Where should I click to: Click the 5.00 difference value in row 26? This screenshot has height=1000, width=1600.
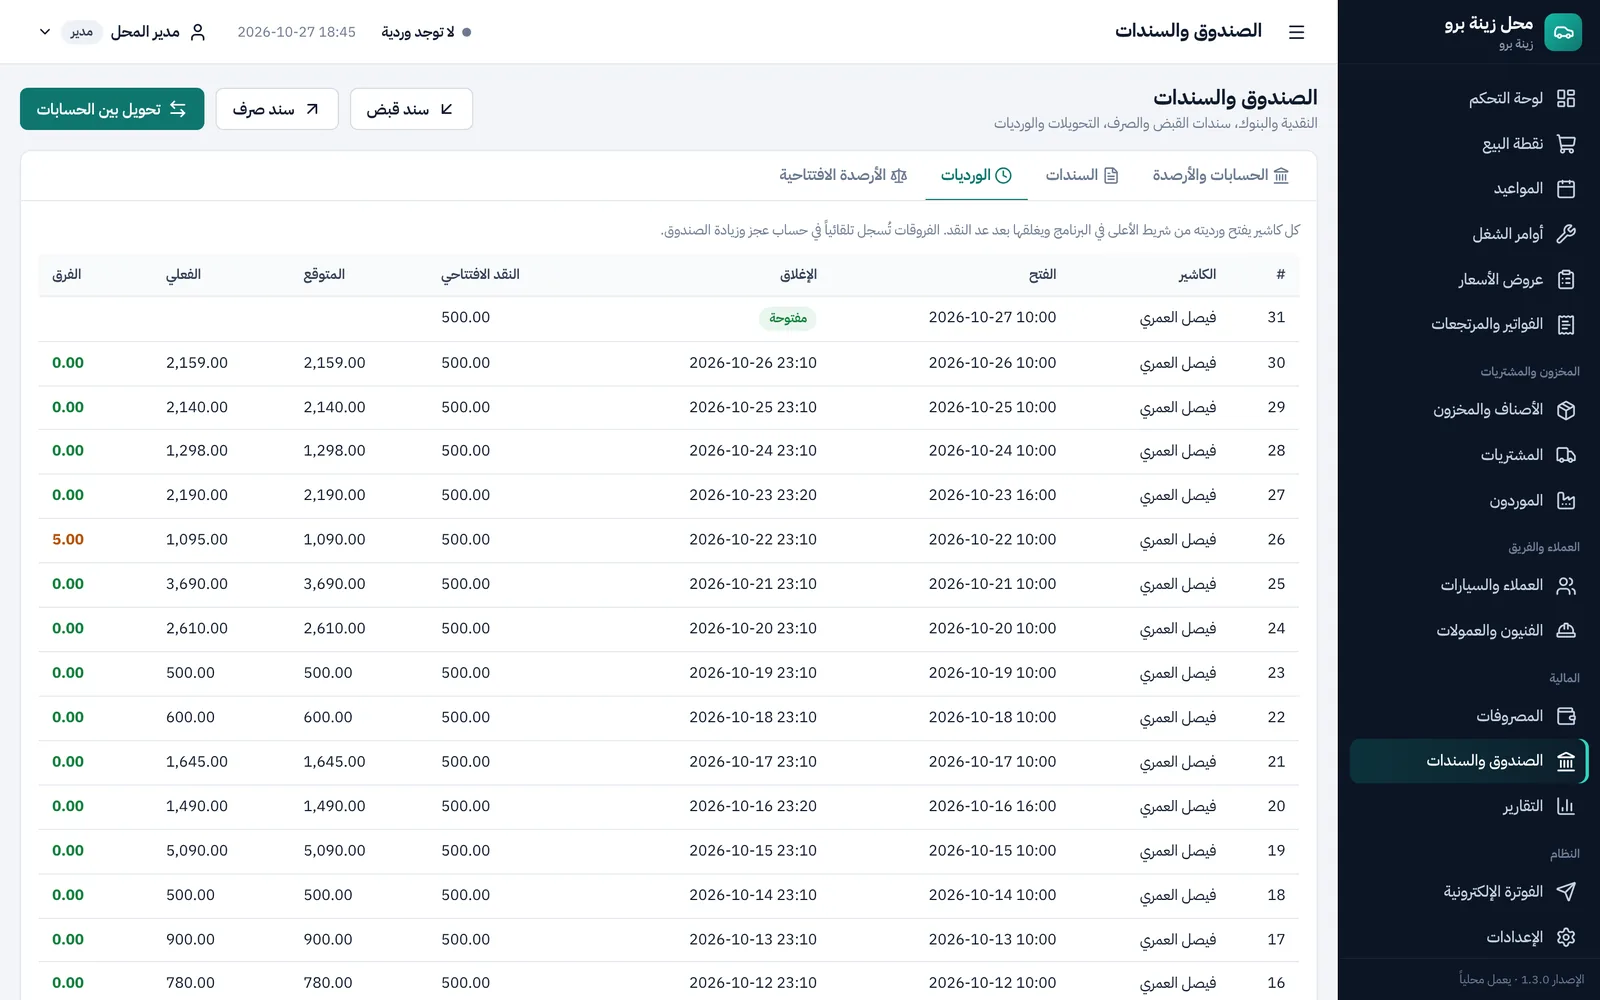click(x=68, y=540)
